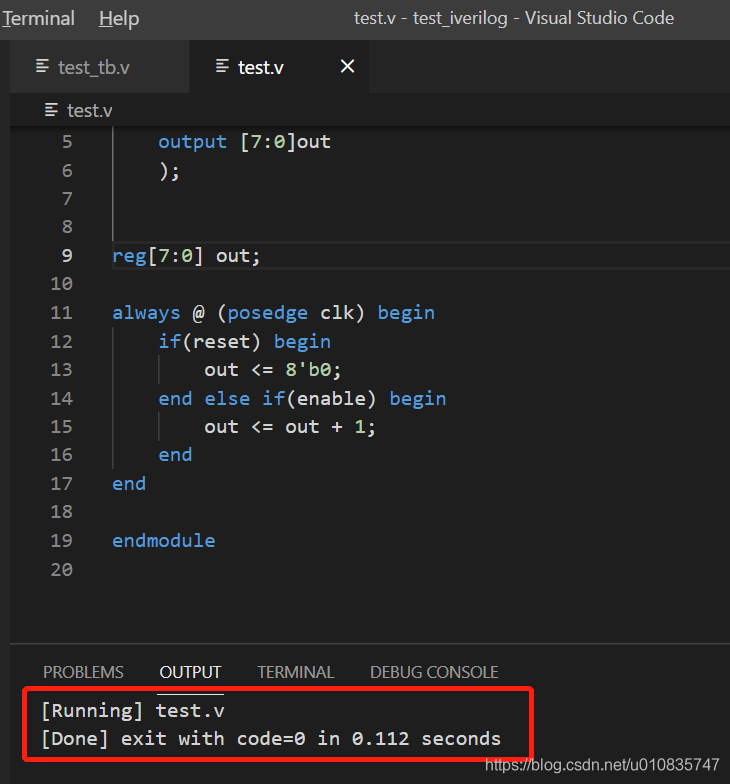Click line number 9 in the gutter
Viewport: 730px width, 784px height.
pyautogui.click(x=67, y=256)
